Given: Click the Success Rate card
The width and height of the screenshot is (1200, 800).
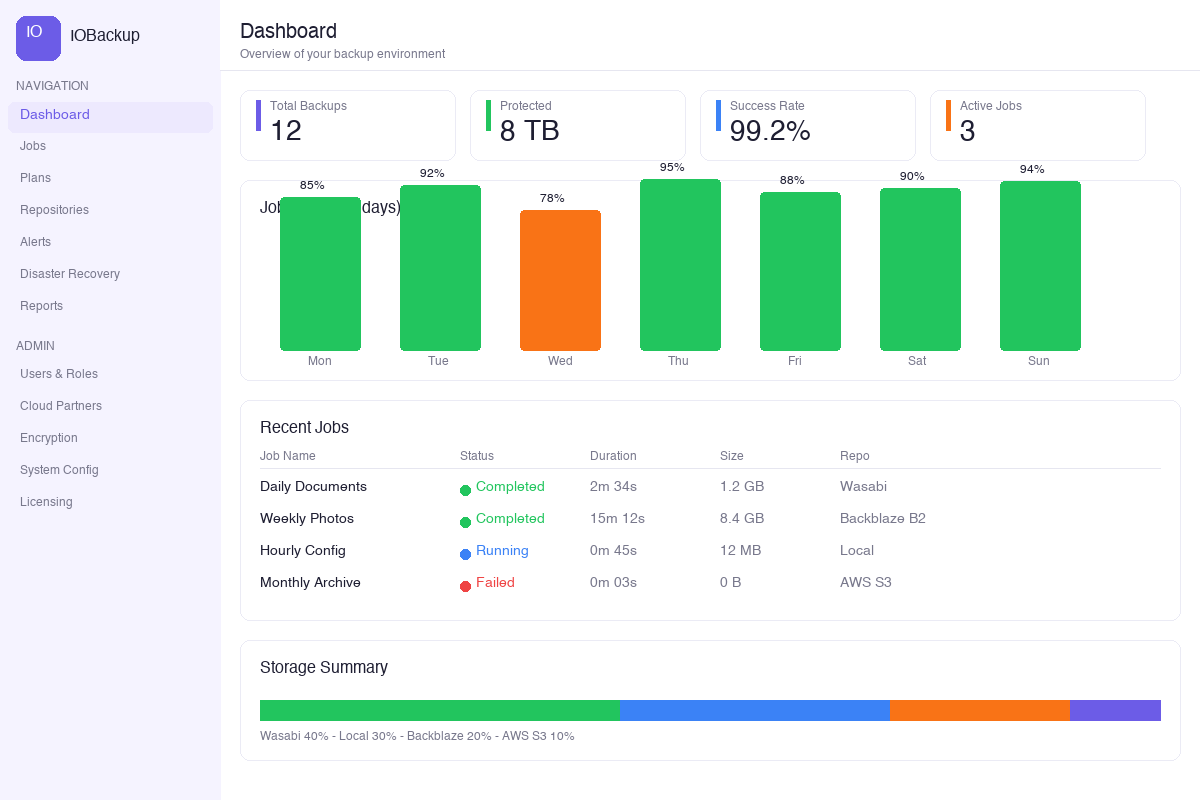Looking at the screenshot, I should [x=808, y=125].
